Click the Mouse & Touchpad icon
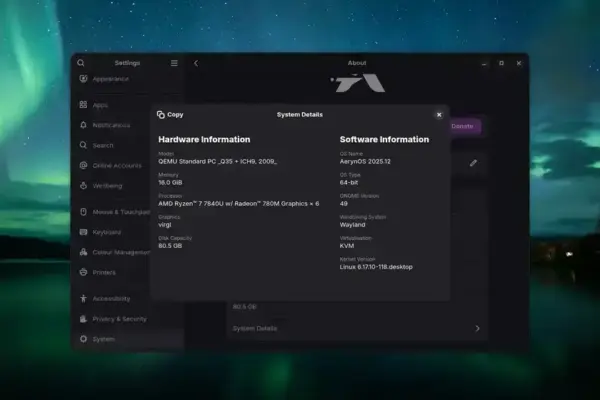Image resolution: width=600 pixels, height=400 pixels. 83,212
